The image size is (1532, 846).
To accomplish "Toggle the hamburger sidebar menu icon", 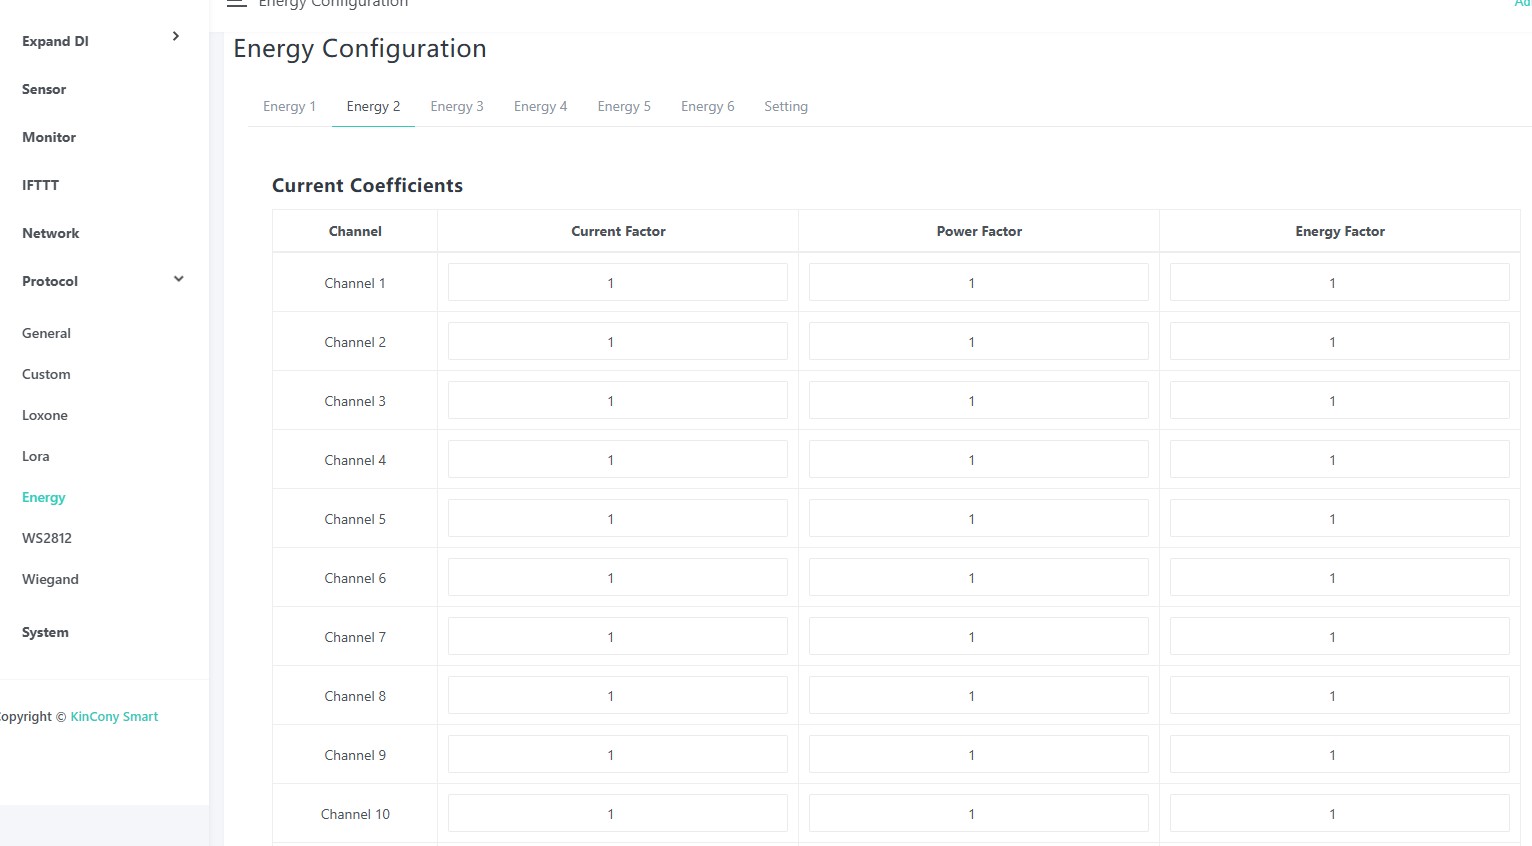I will pyautogui.click(x=236, y=3).
